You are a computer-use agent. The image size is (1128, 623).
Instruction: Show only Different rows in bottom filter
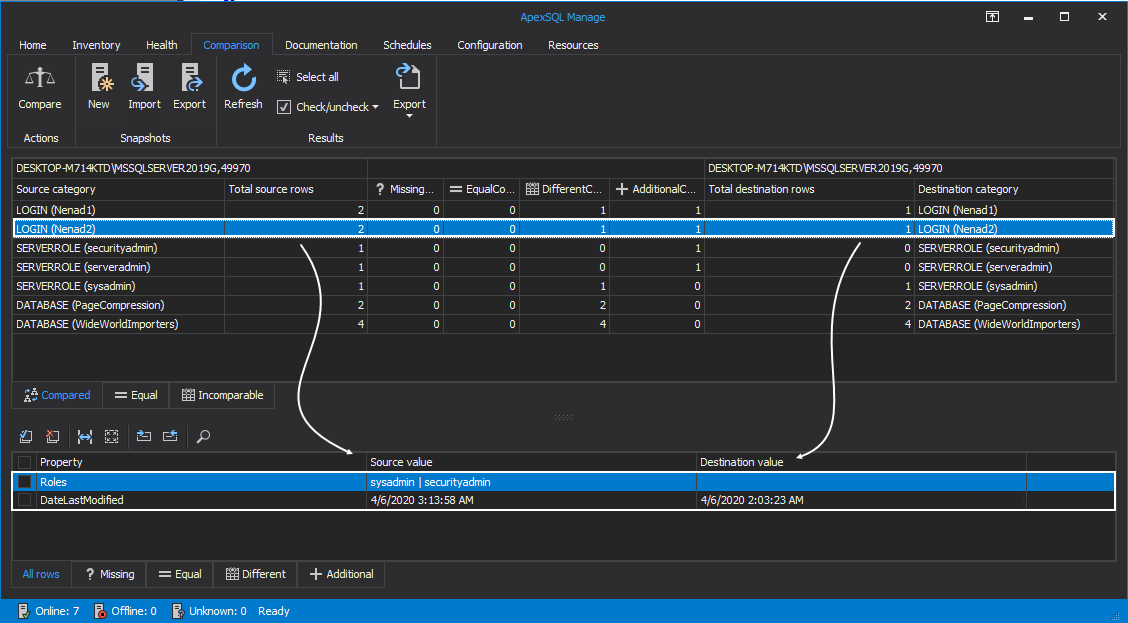click(255, 574)
